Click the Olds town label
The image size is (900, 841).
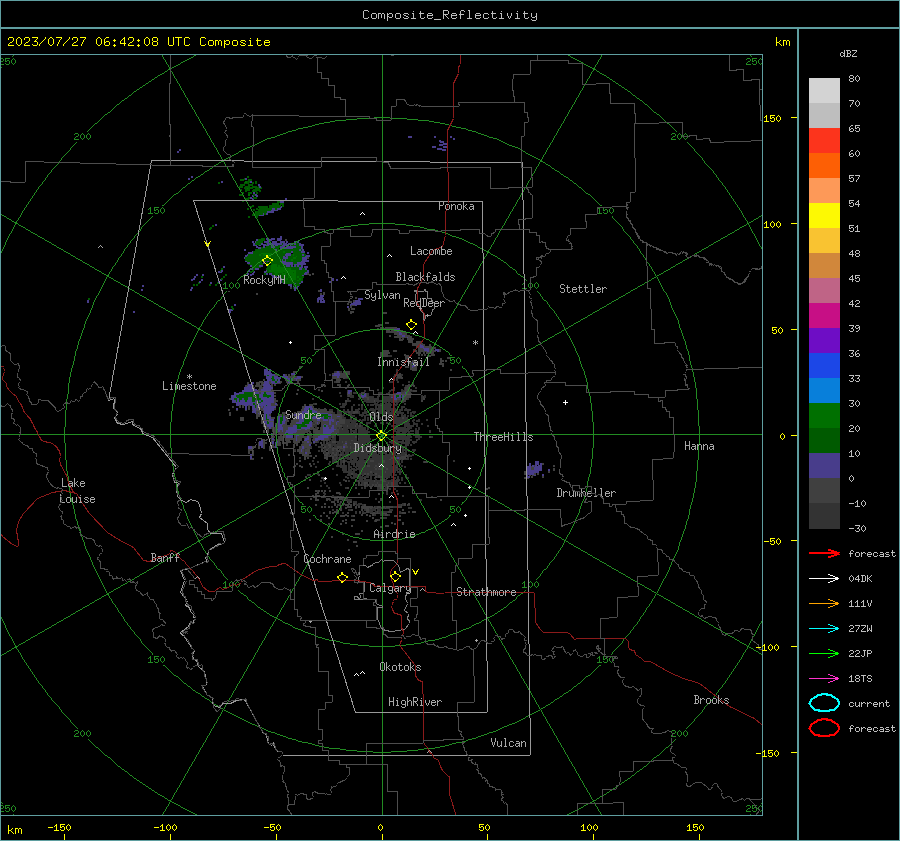[x=381, y=417]
